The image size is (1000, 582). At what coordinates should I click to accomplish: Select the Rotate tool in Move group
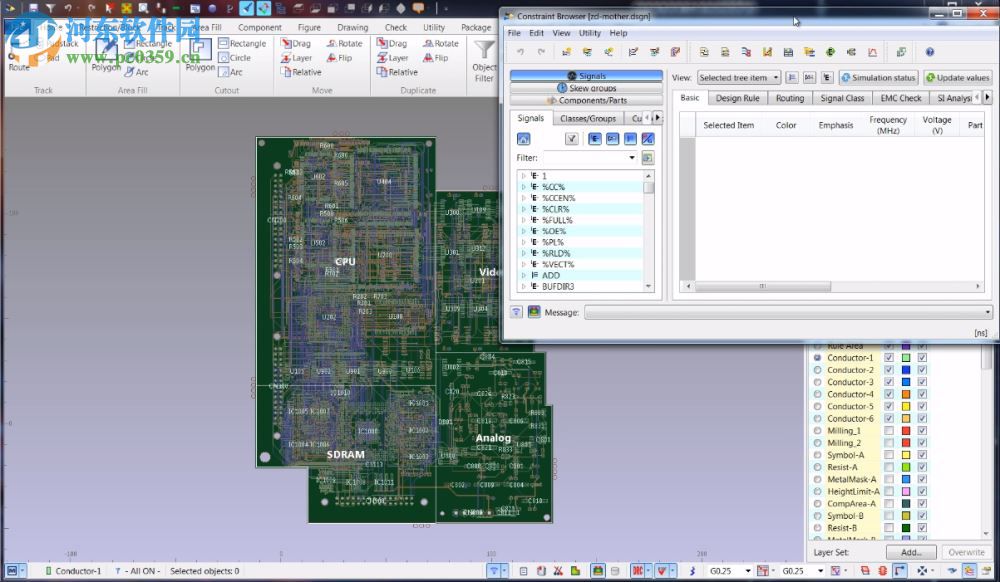(342, 43)
